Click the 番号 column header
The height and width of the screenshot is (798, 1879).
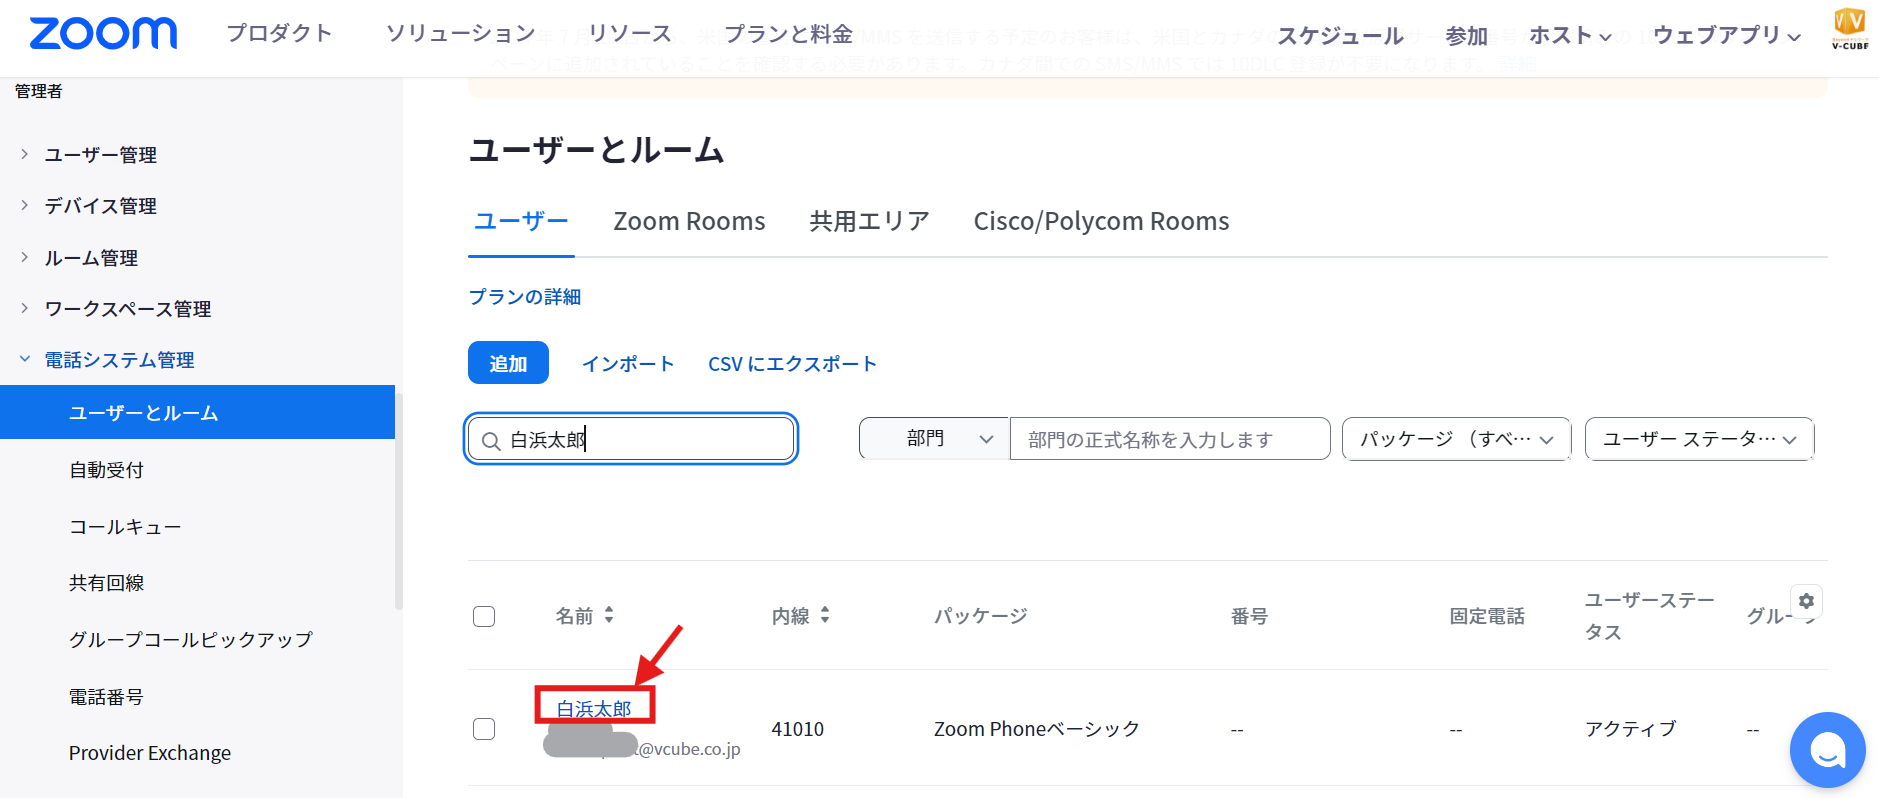pyautogui.click(x=1249, y=616)
